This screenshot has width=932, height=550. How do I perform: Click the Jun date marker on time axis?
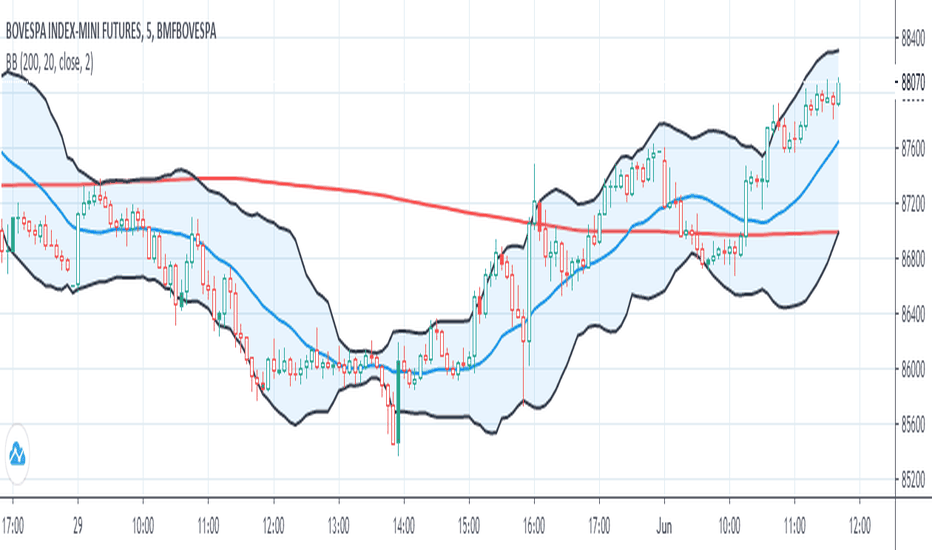coord(664,526)
